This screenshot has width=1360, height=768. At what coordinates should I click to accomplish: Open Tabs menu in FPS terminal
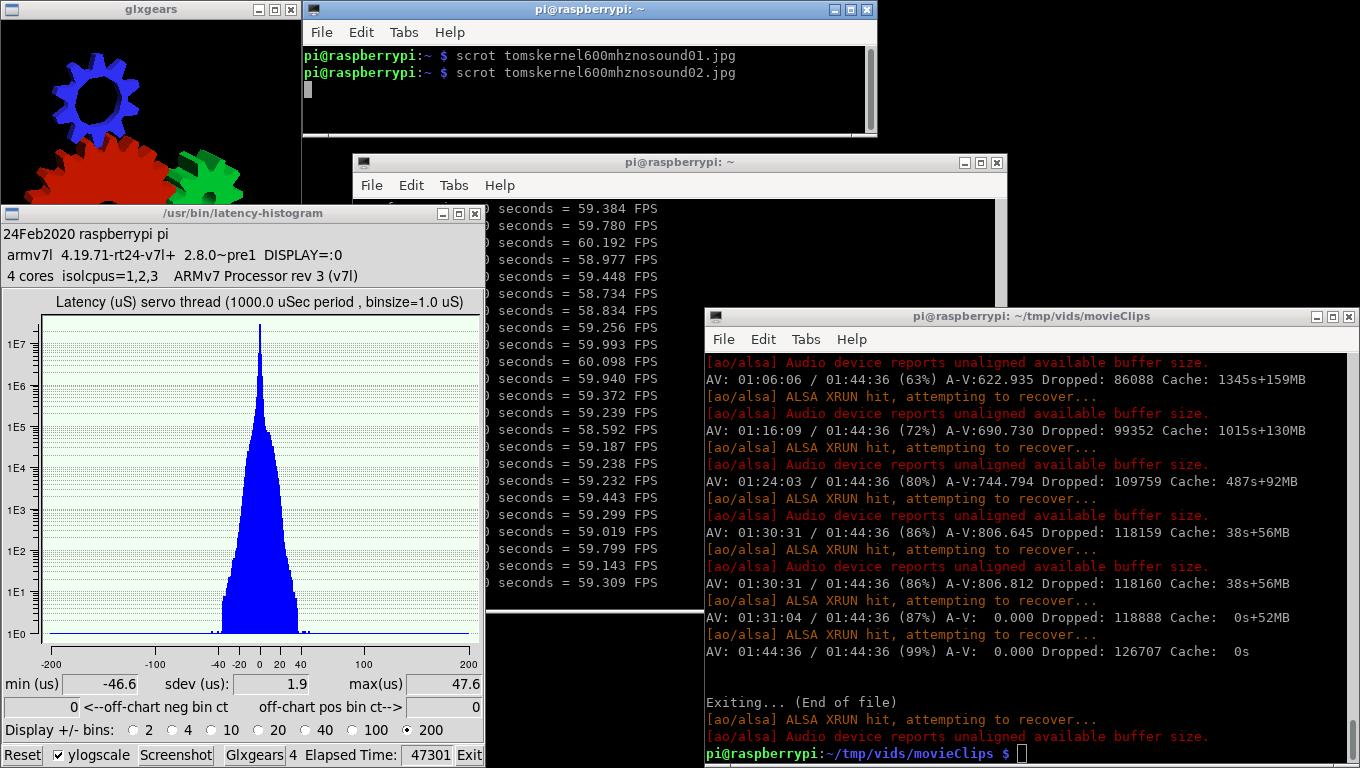454,186
